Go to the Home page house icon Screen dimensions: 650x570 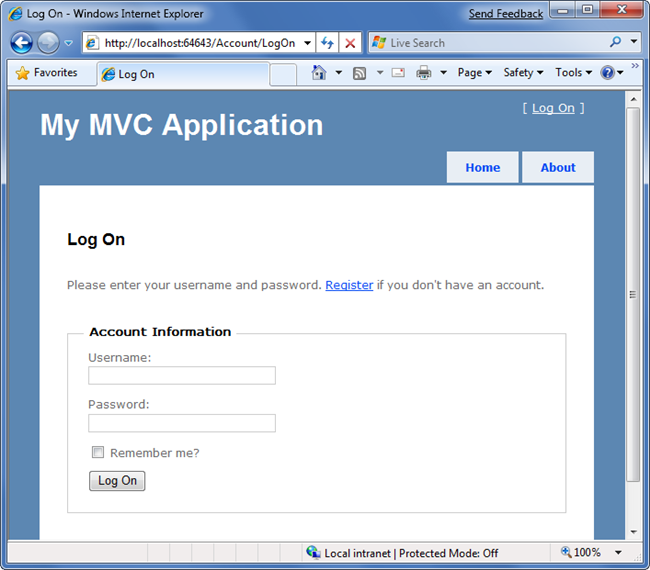click(x=319, y=73)
